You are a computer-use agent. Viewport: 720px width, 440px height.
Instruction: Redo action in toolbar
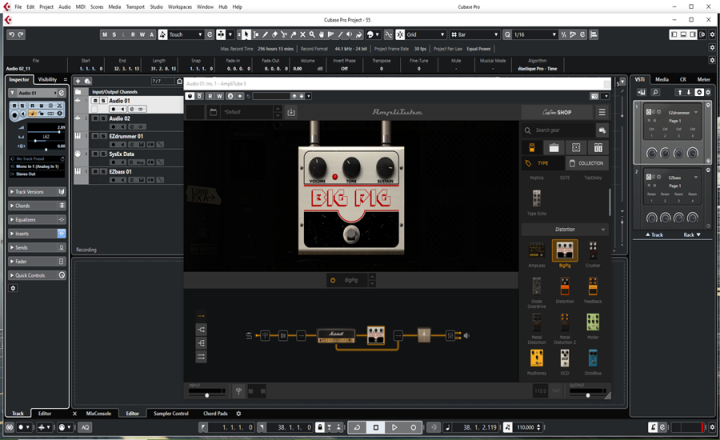coord(21,34)
